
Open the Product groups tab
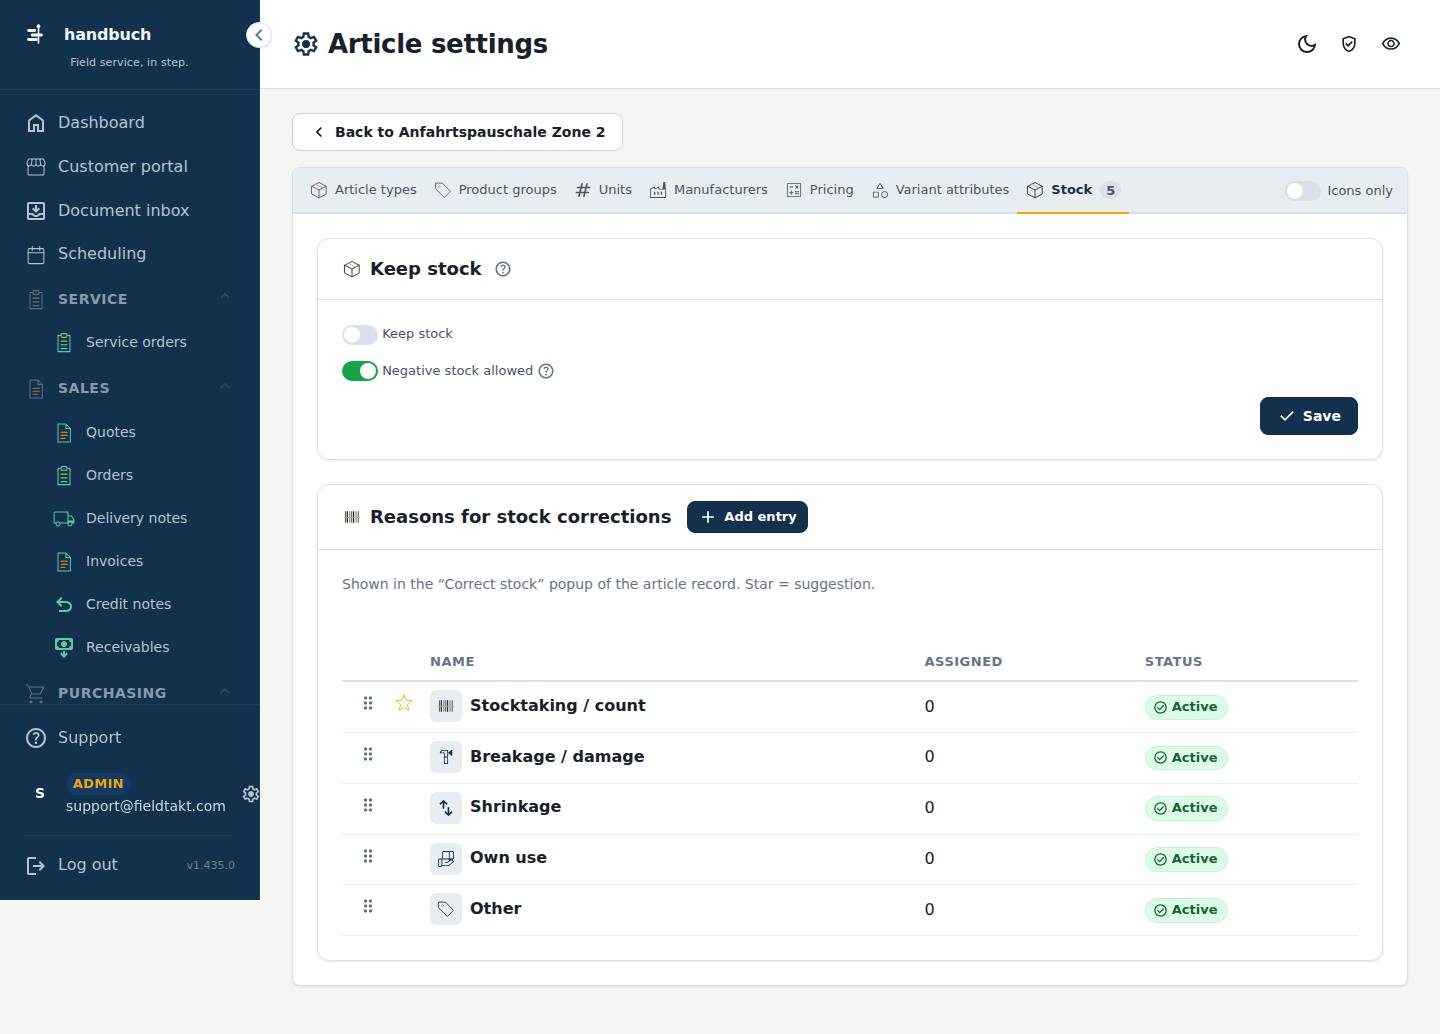point(496,190)
